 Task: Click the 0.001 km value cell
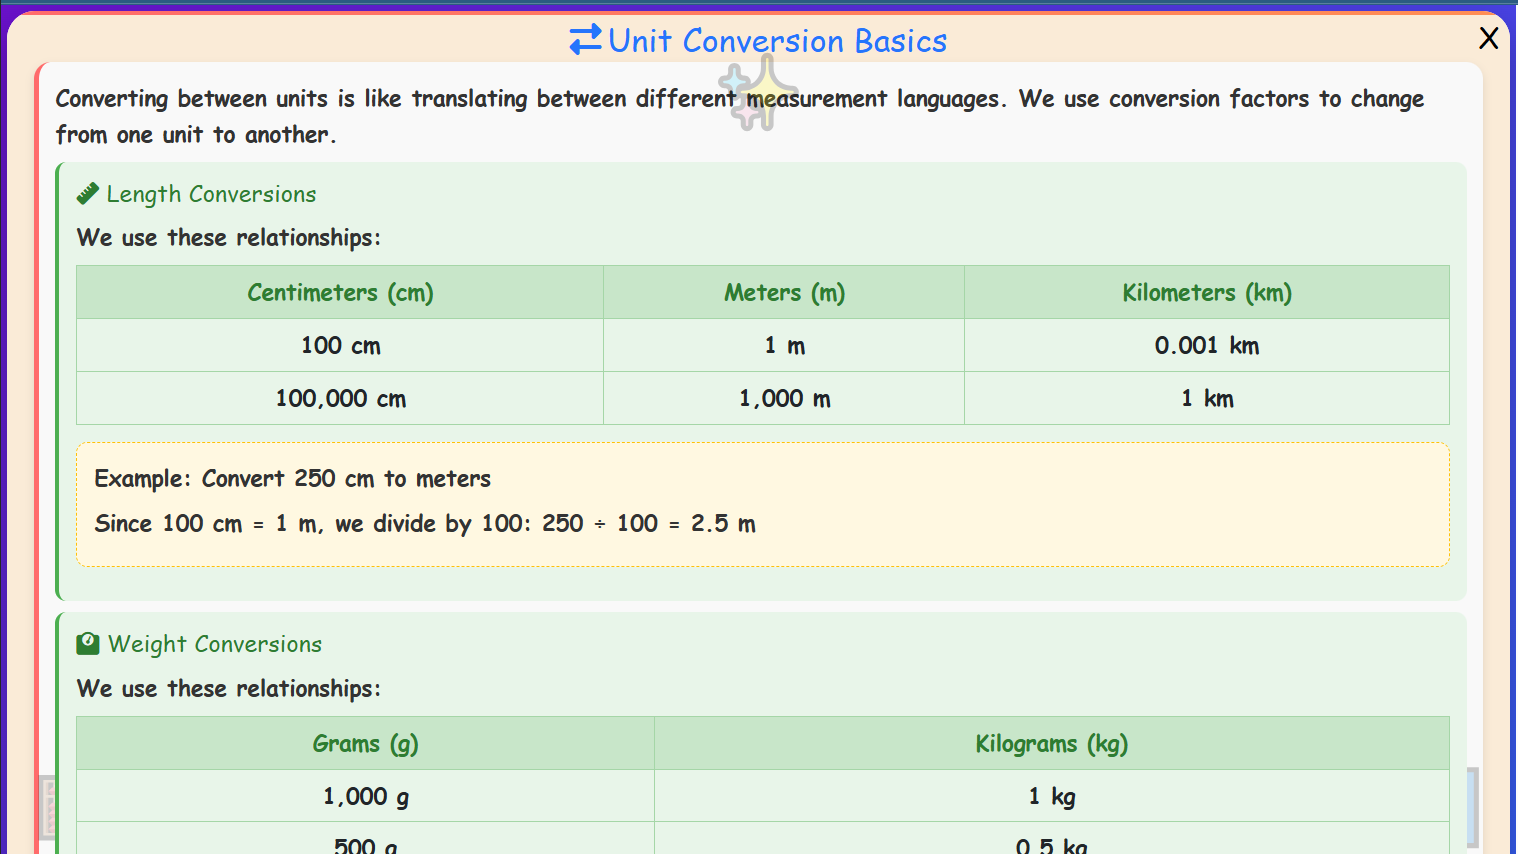click(1206, 345)
